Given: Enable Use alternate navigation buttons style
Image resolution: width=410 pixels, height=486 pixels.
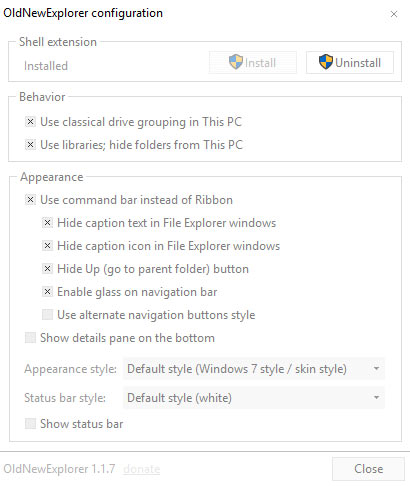Looking at the screenshot, I should 47,315.
